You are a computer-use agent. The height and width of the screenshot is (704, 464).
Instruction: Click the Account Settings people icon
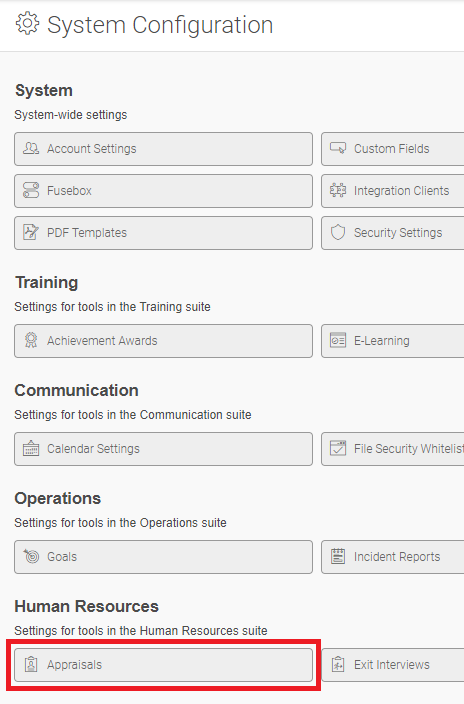click(31, 149)
